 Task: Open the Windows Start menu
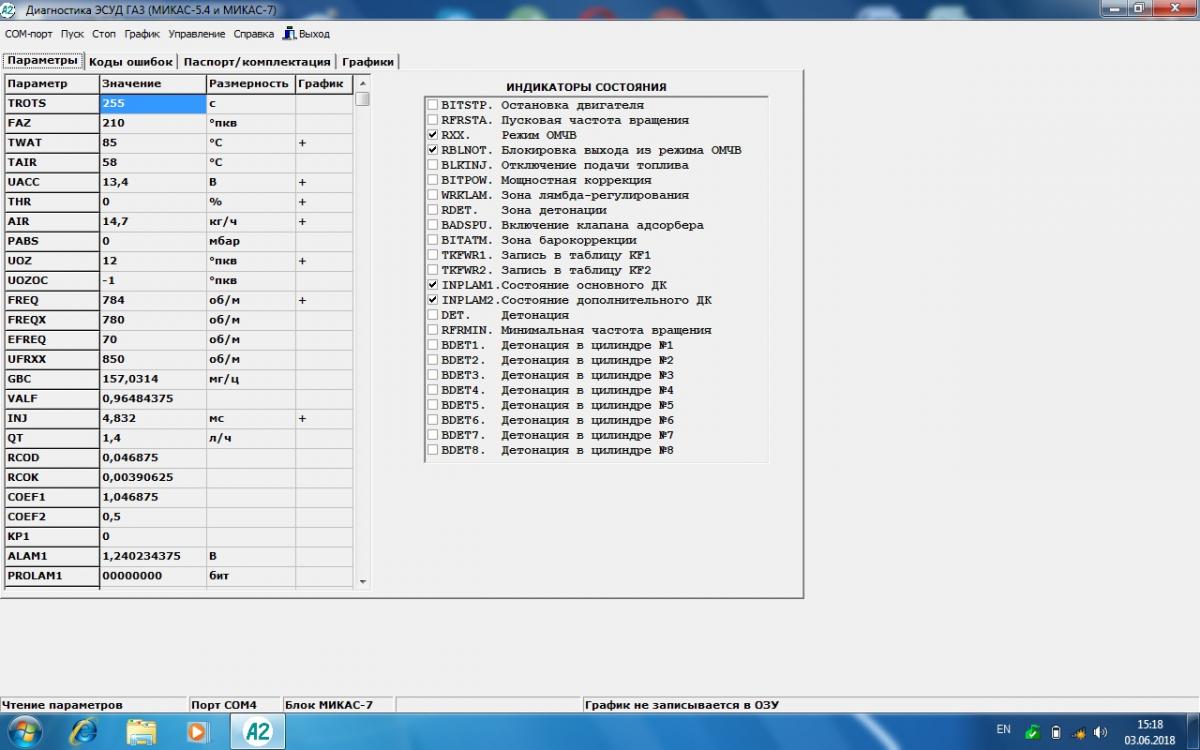pos(24,731)
